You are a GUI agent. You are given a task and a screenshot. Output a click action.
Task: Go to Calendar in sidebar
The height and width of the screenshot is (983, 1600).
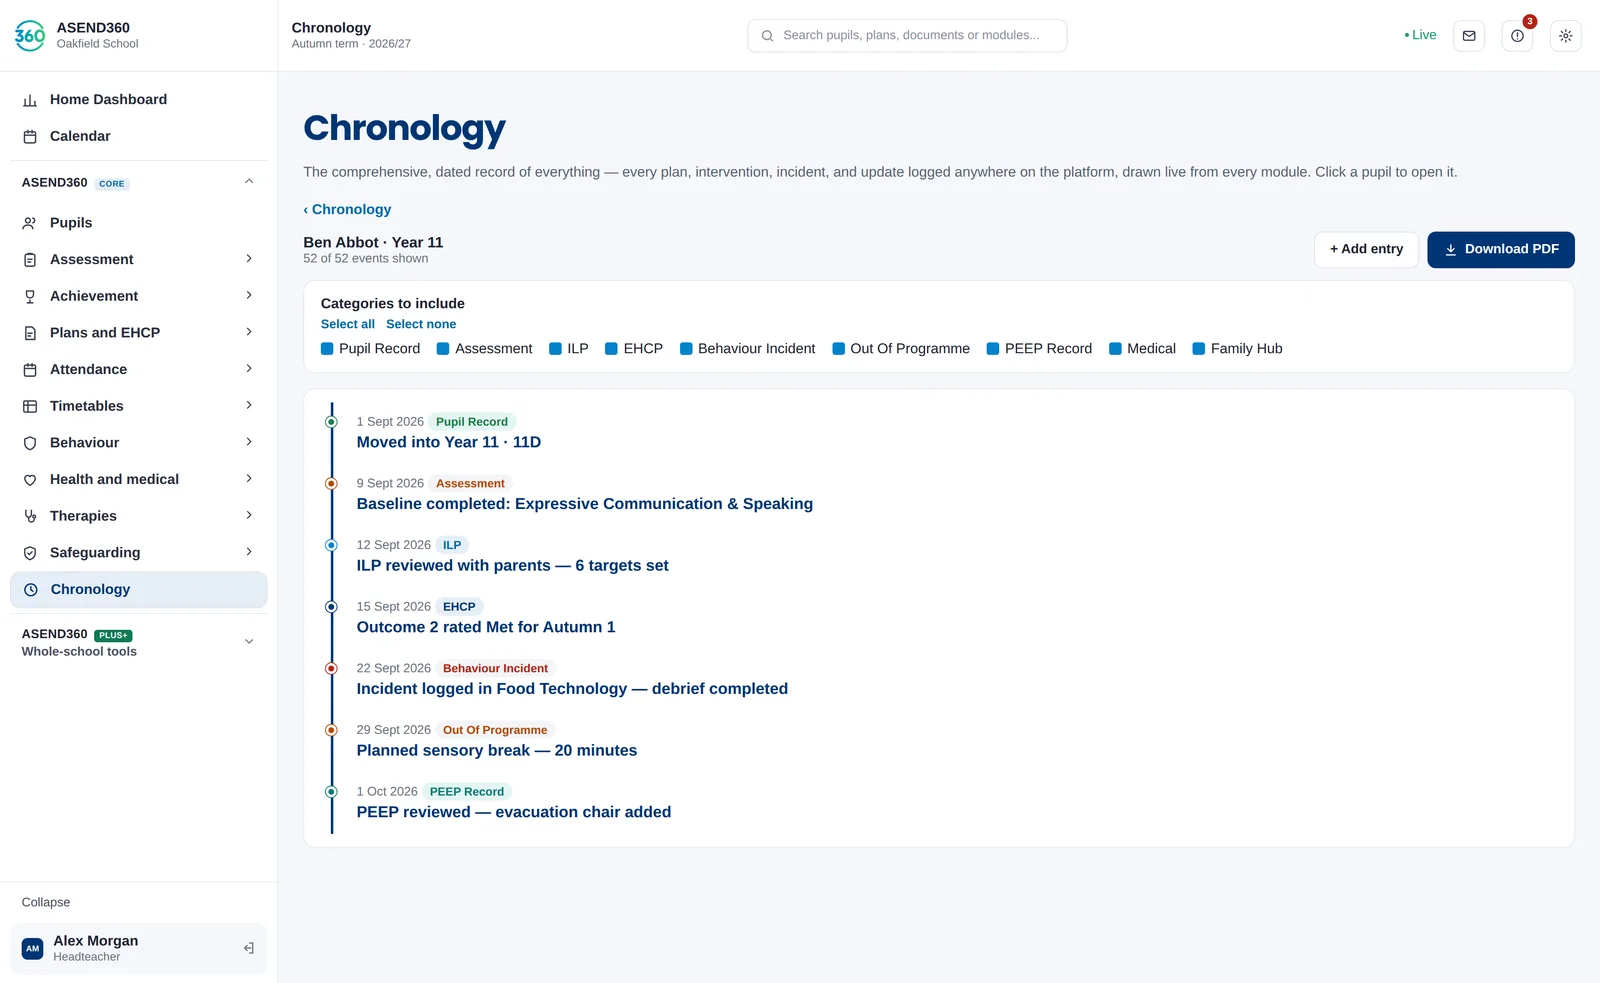139,137
